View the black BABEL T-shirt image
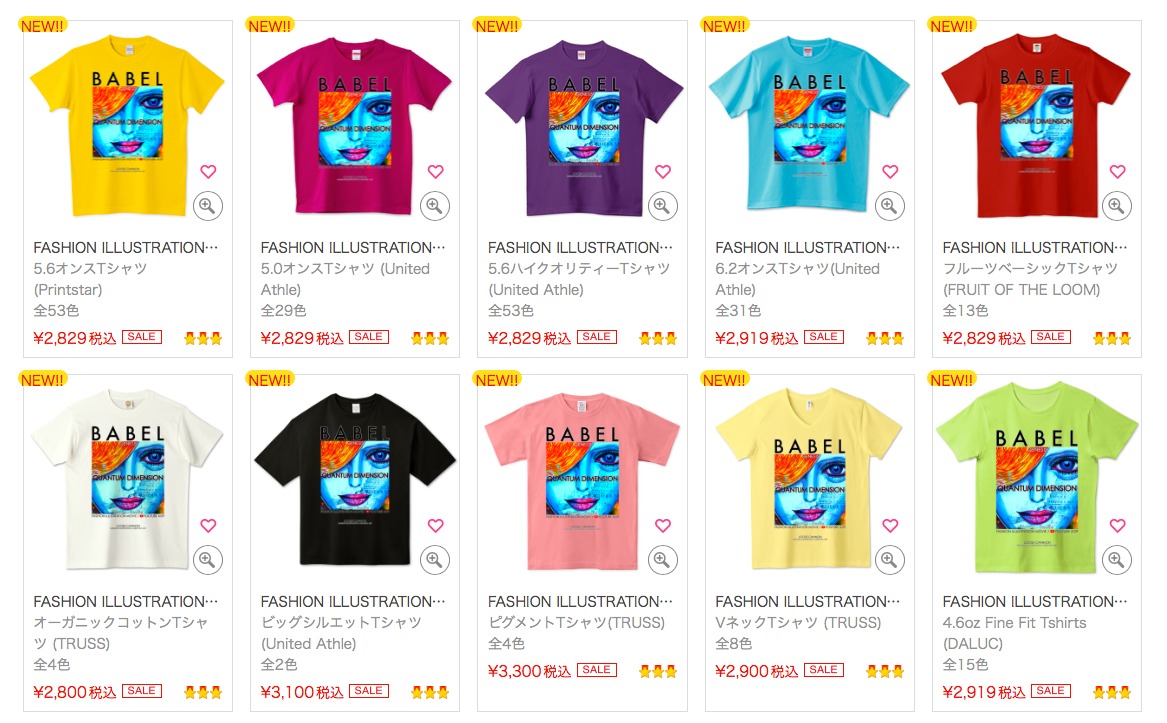This screenshot has width=1167, height=723. click(x=355, y=479)
